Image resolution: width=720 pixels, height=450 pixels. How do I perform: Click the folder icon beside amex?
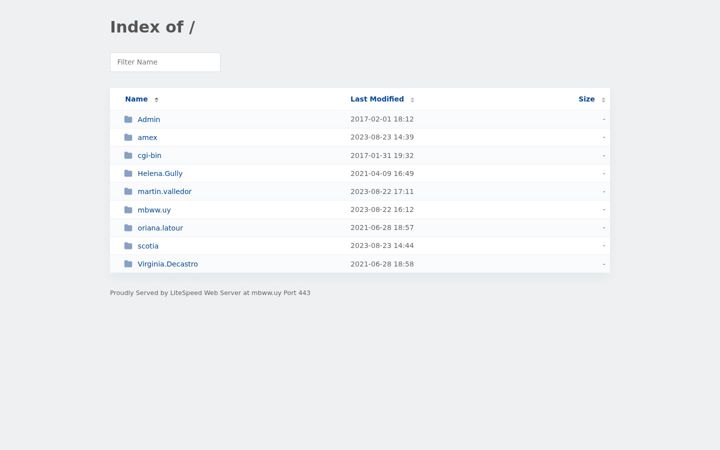point(128,137)
